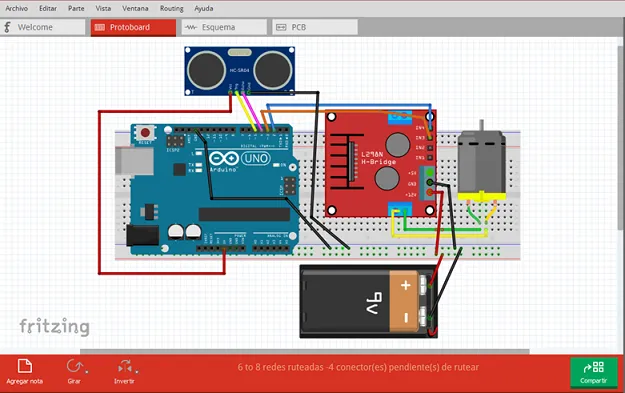
Task: Select the HC-SR04 ultrasonic sensor part
Action: (240, 71)
